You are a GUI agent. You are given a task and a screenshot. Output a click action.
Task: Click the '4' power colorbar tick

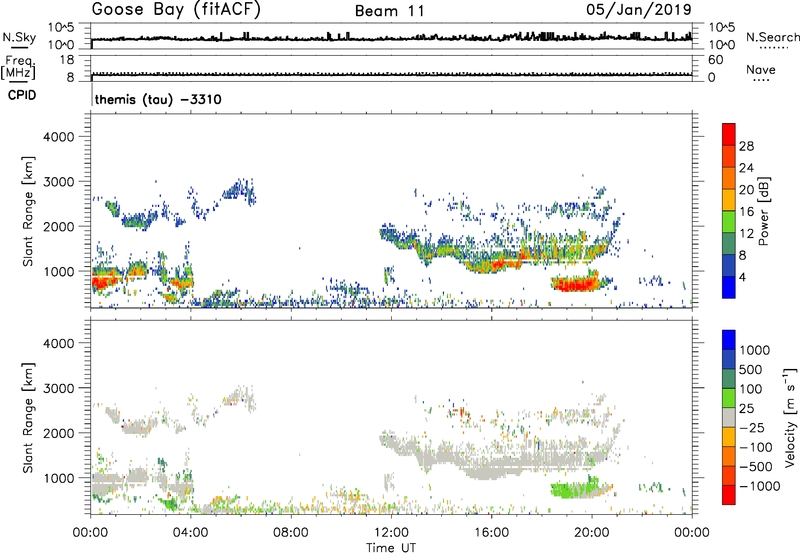(742, 277)
